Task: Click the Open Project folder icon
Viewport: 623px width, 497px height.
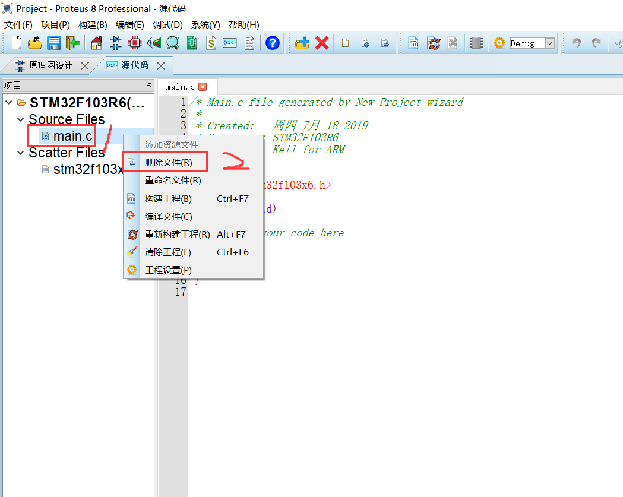Action: point(35,43)
